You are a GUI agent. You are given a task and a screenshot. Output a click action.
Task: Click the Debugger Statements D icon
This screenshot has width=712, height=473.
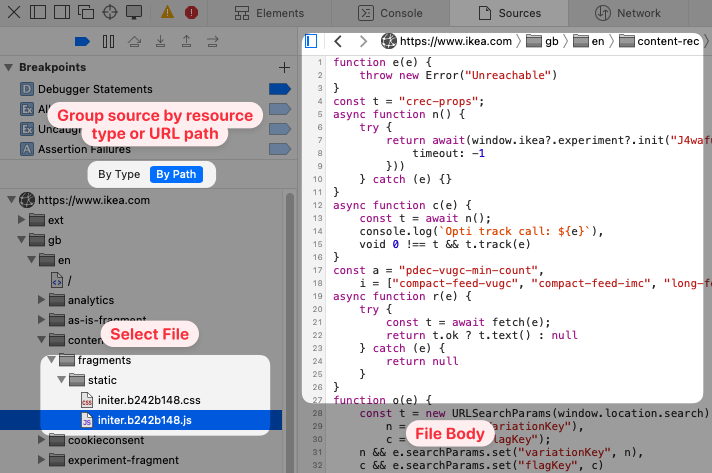[27, 89]
